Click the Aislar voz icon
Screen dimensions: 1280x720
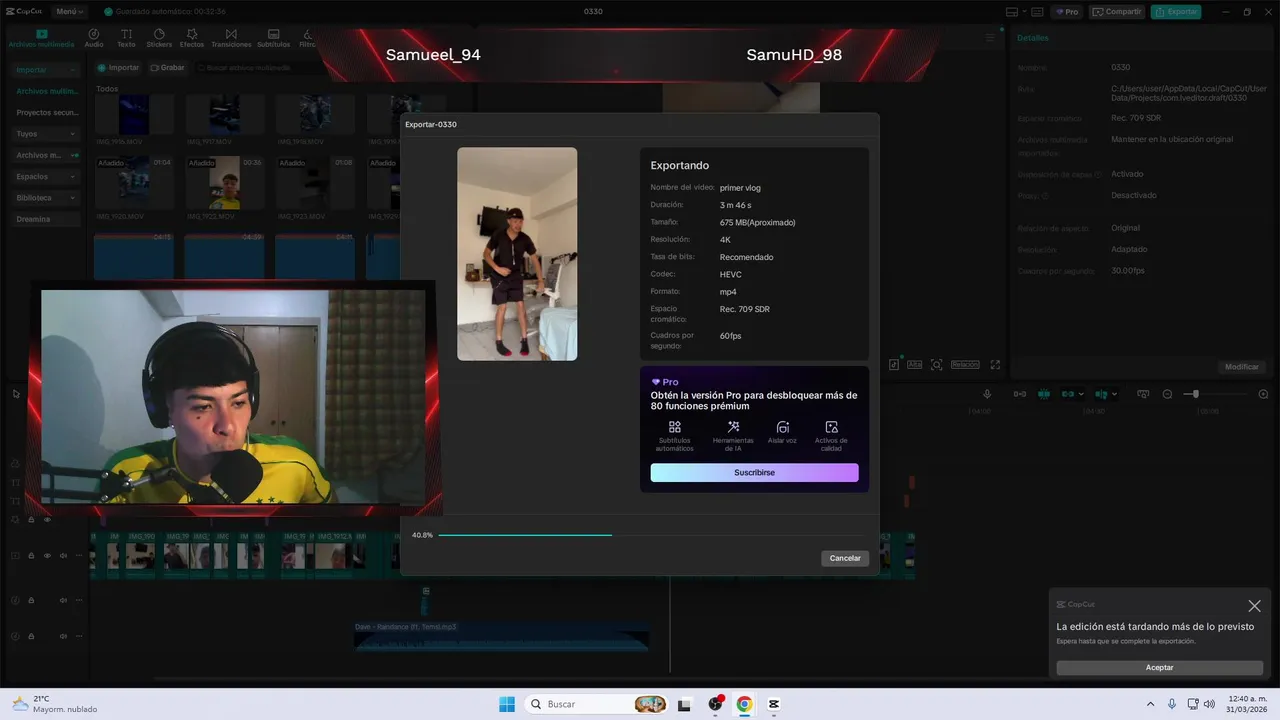(x=782, y=427)
